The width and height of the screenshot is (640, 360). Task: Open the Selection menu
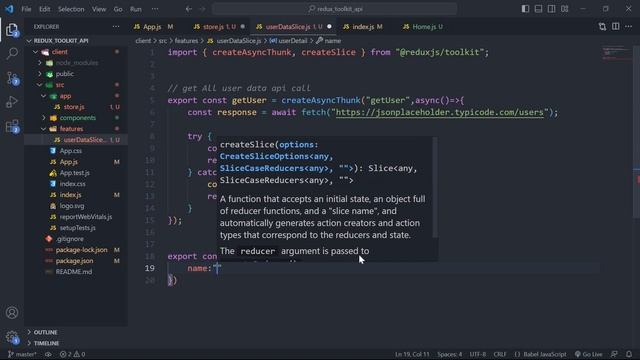coord(71,9)
